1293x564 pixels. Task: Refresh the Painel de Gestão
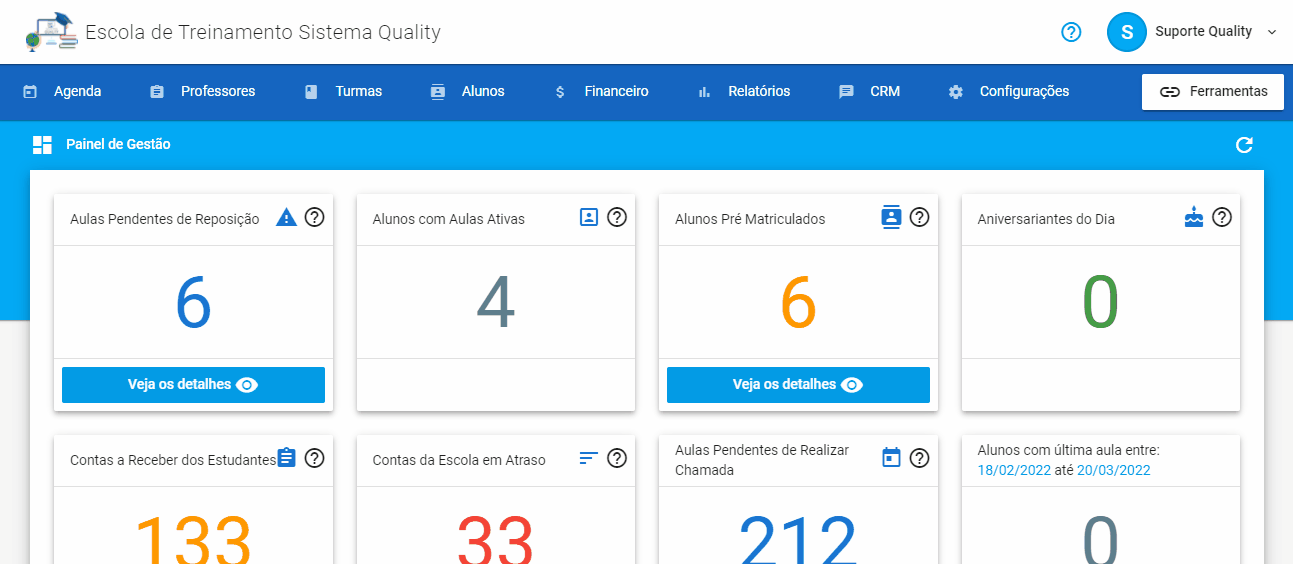pos(1244,145)
